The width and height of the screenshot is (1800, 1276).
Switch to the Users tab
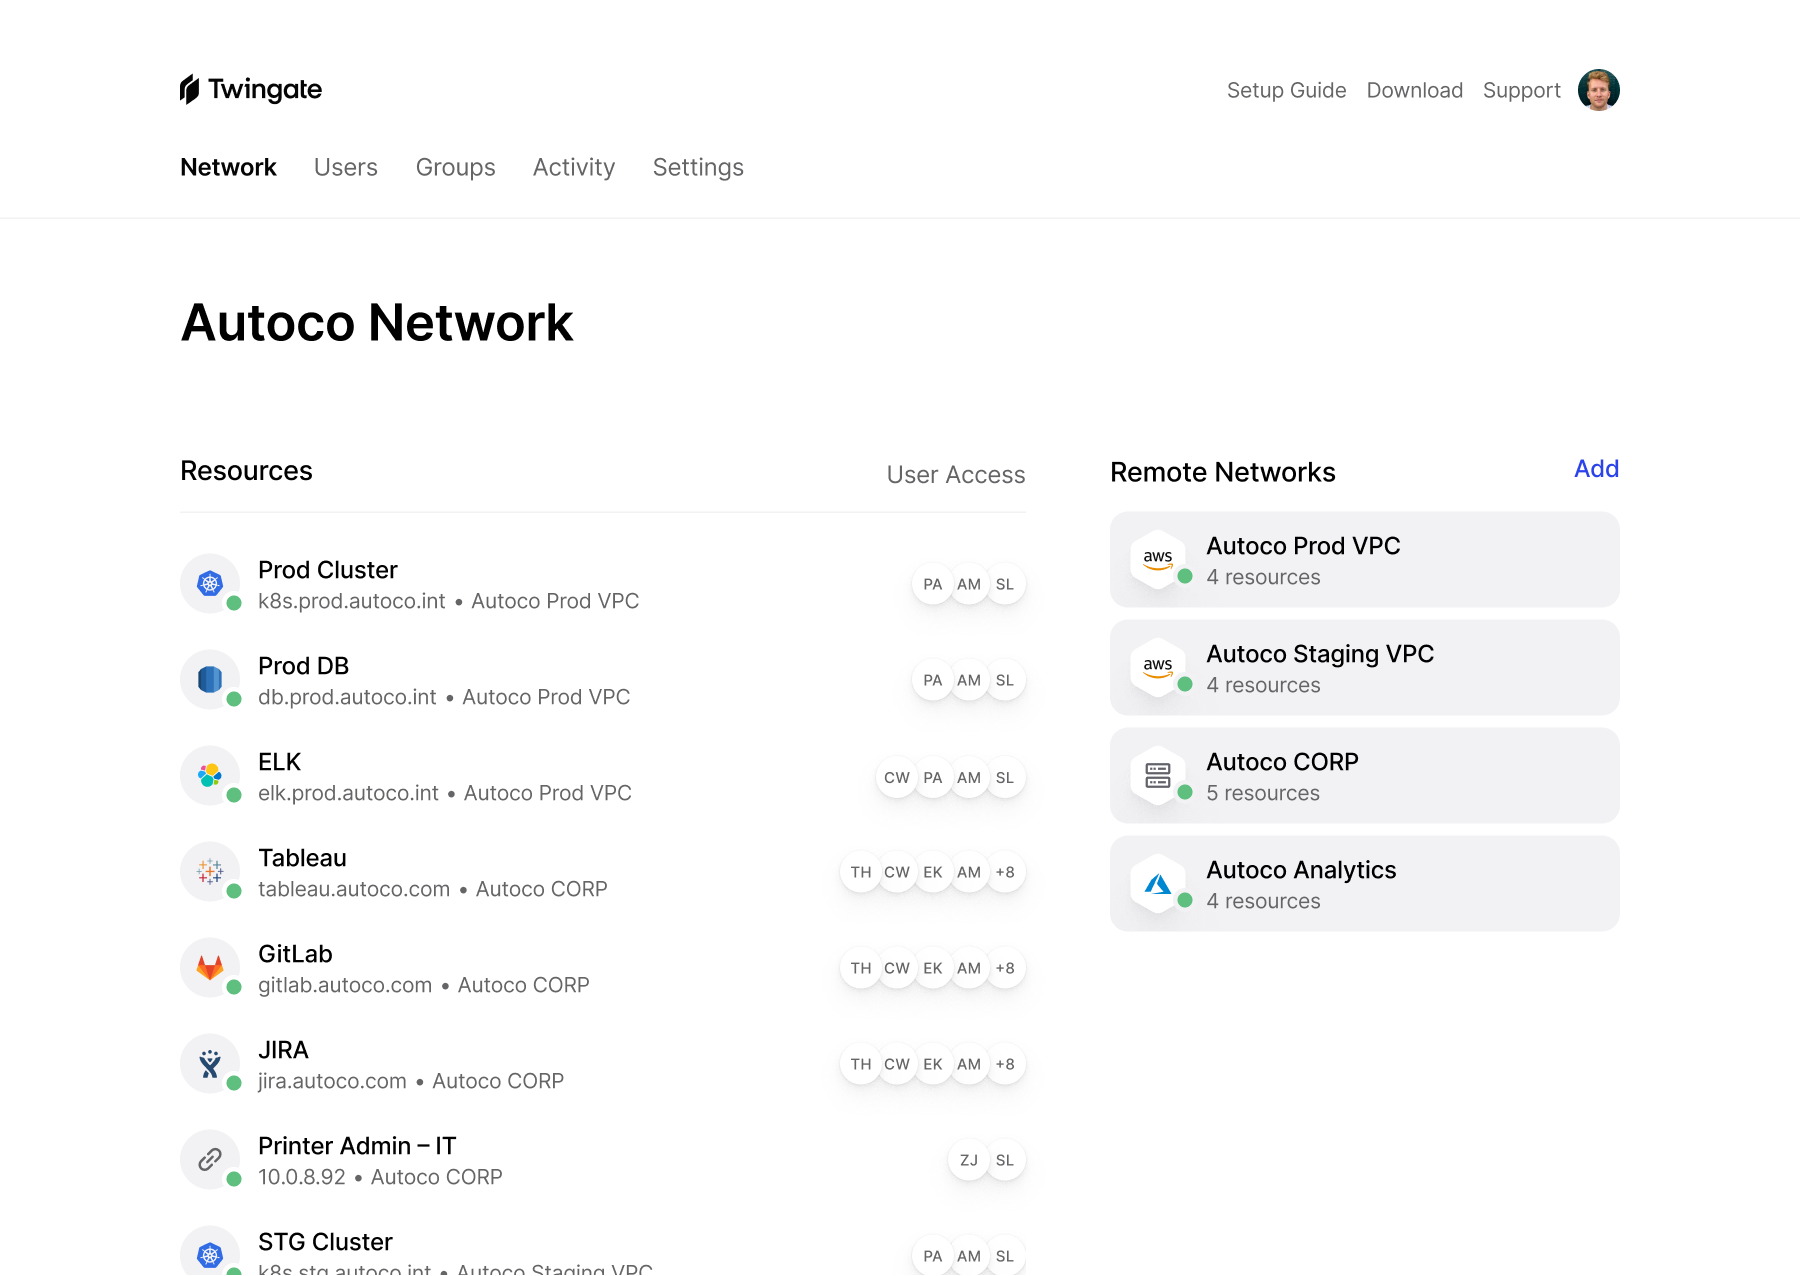pos(345,167)
